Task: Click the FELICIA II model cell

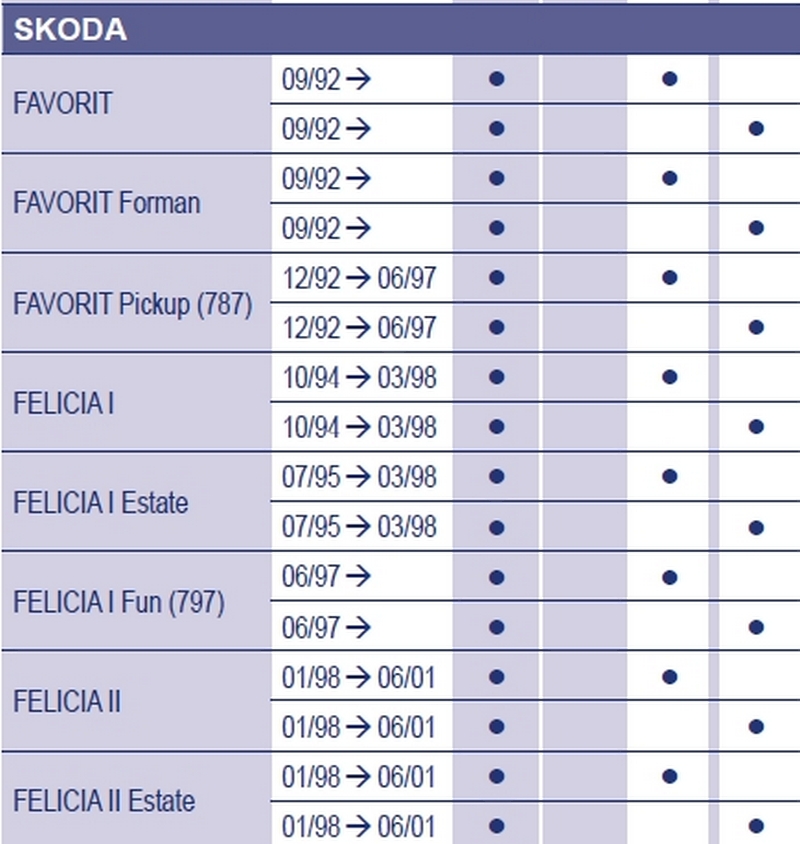Action: pyautogui.click(x=137, y=701)
